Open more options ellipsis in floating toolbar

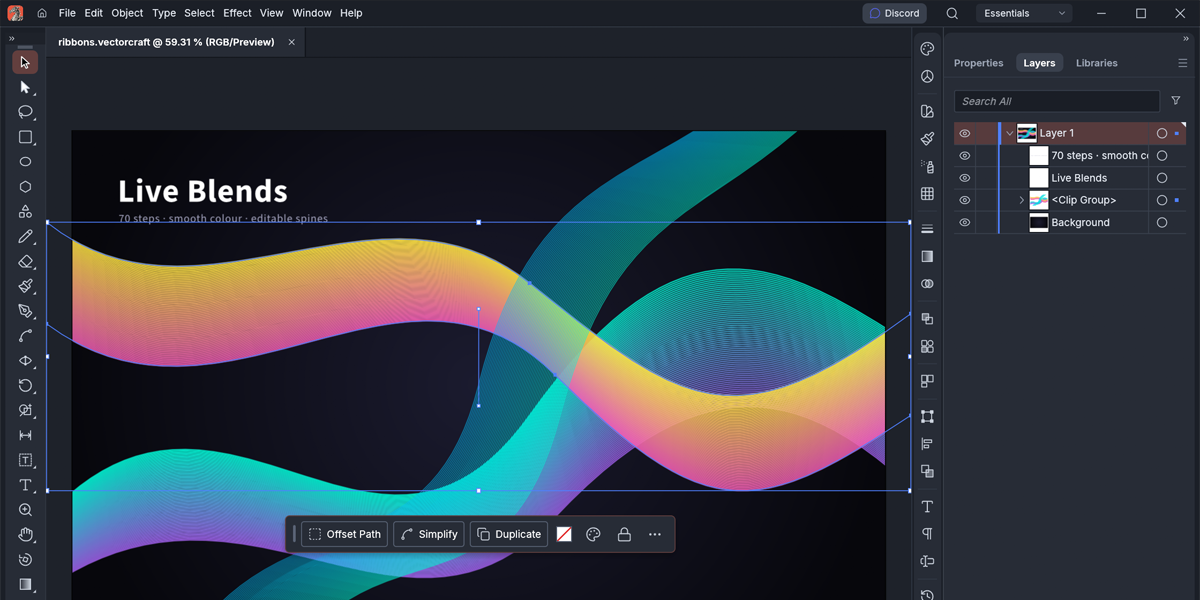pos(655,534)
